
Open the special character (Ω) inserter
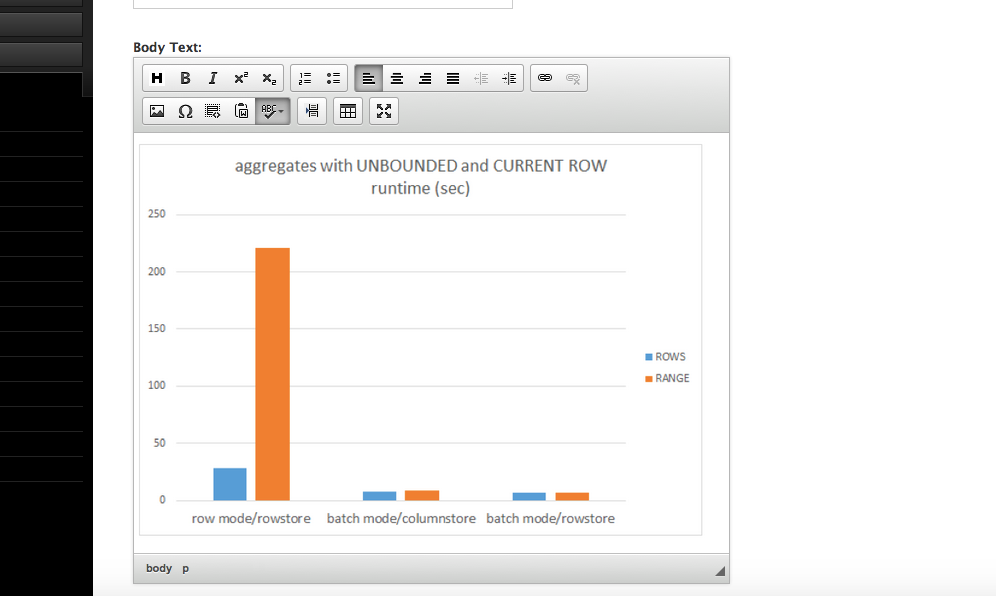[185, 111]
